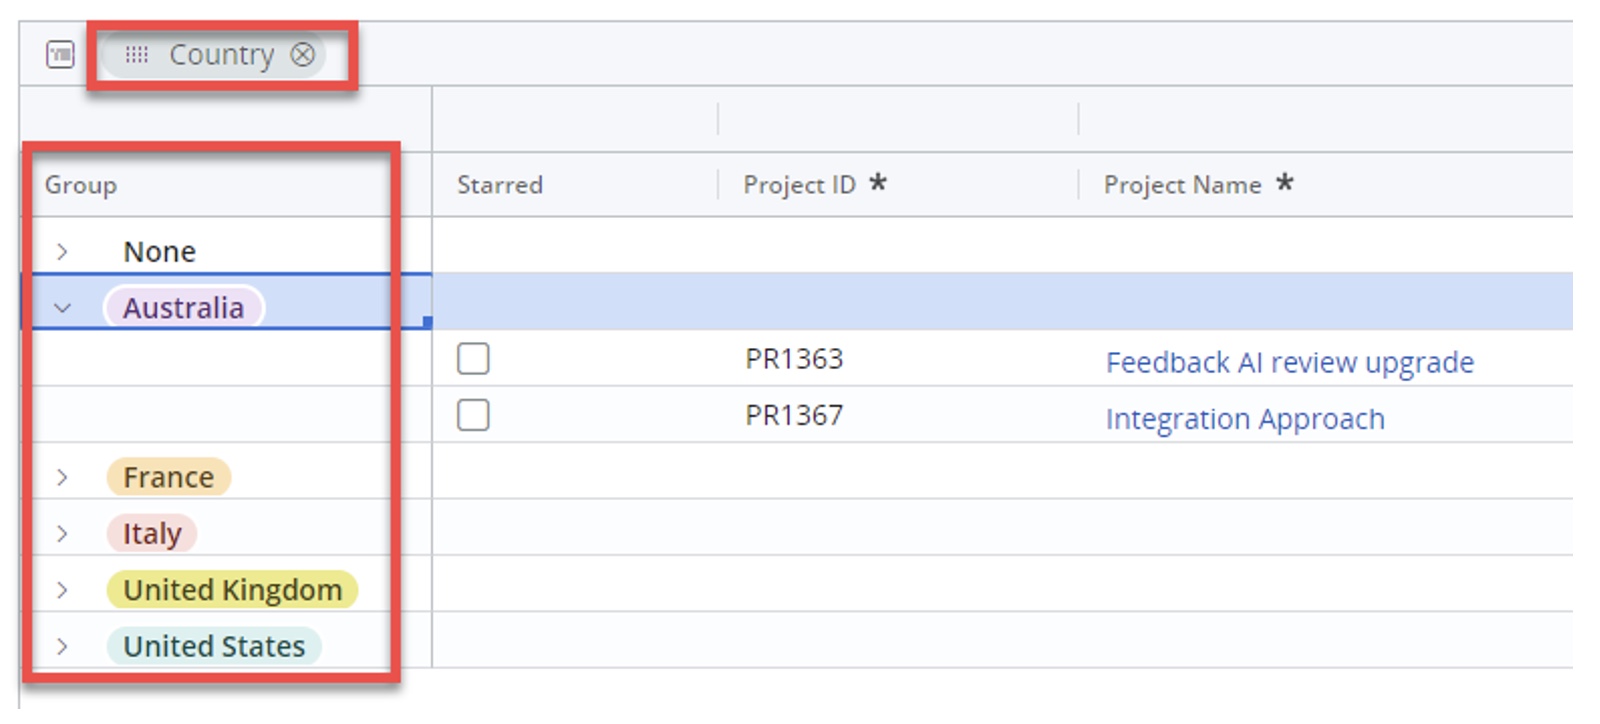Remove the Country grouping chip
Image resolution: width=1600 pixels, height=724 pixels.
pos(303,54)
